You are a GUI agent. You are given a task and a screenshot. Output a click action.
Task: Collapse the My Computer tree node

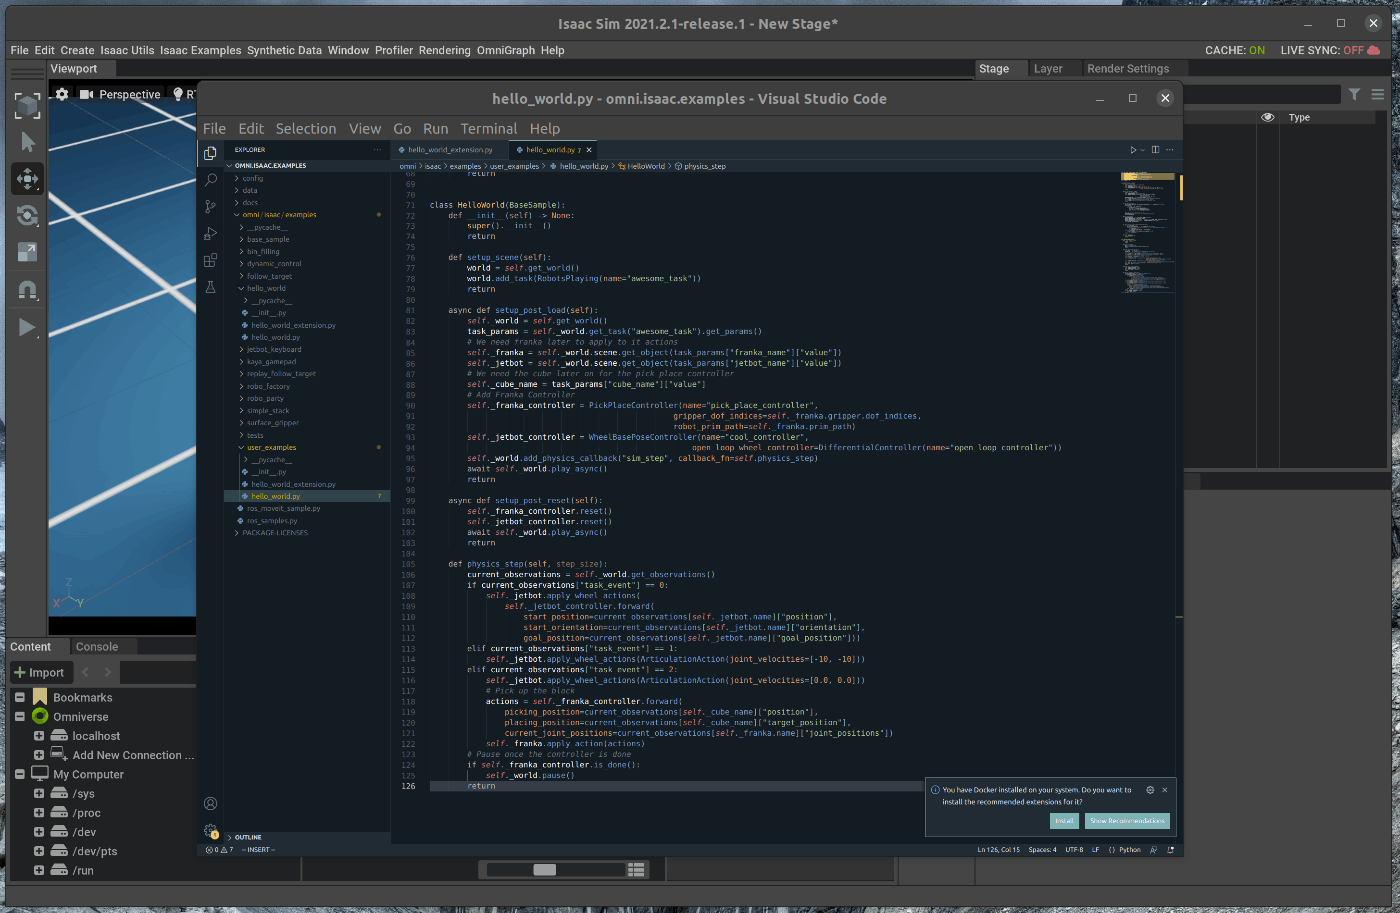[x=19, y=774]
